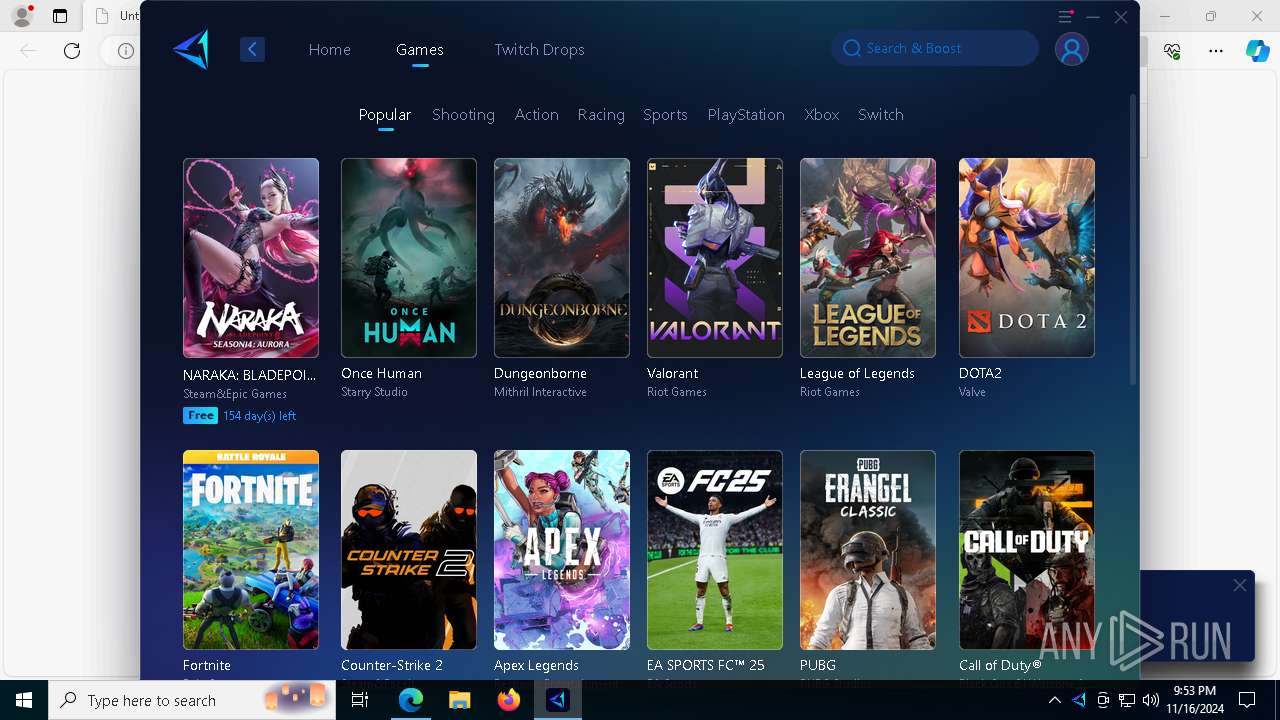The image size is (1280, 720).
Task: Open the volume icon in system tray
Action: pyautogui.click(x=1151, y=700)
